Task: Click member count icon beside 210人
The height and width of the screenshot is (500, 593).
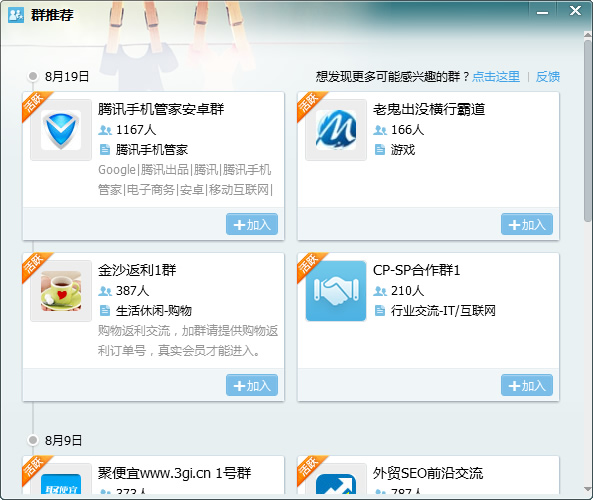Action: pos(380,291)
